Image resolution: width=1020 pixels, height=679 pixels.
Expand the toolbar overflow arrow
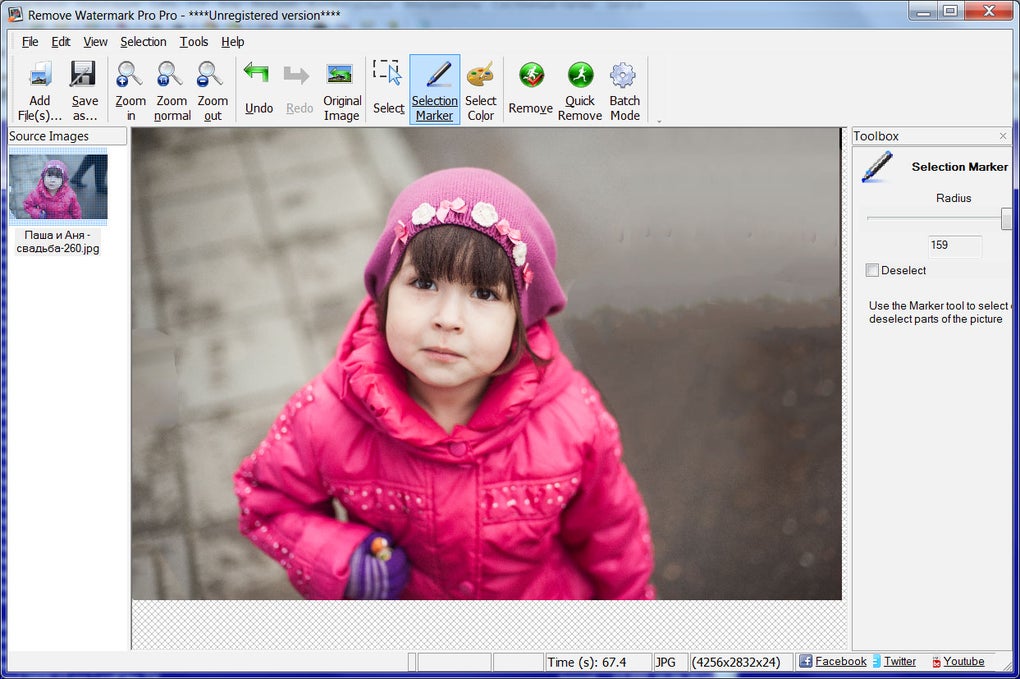tap(659, 121)
